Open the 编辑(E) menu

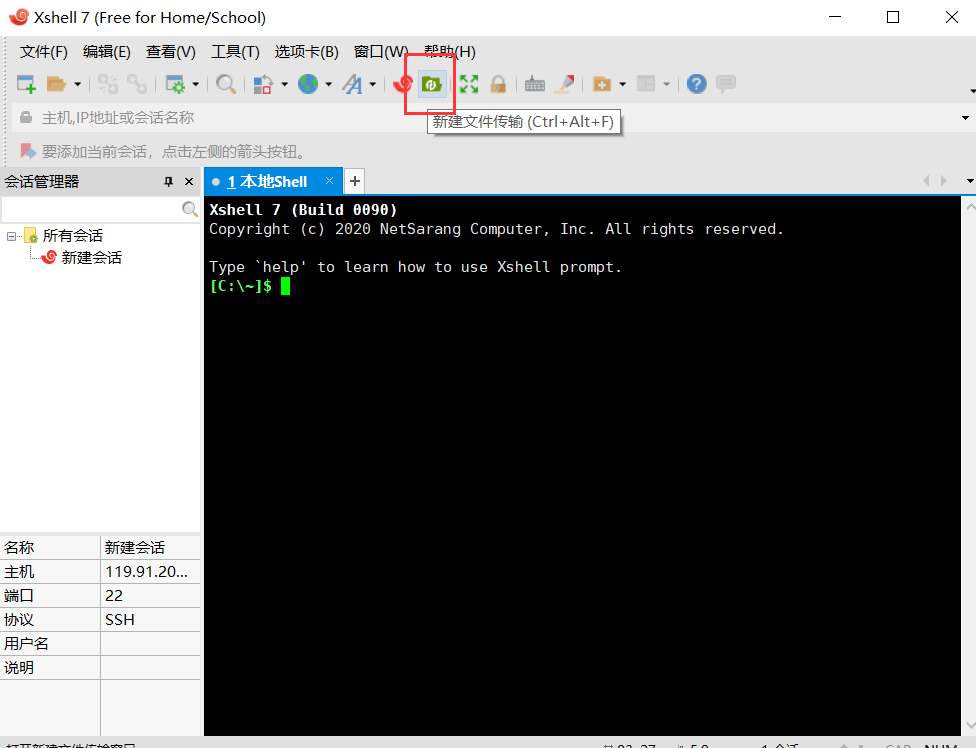point(106,52)
